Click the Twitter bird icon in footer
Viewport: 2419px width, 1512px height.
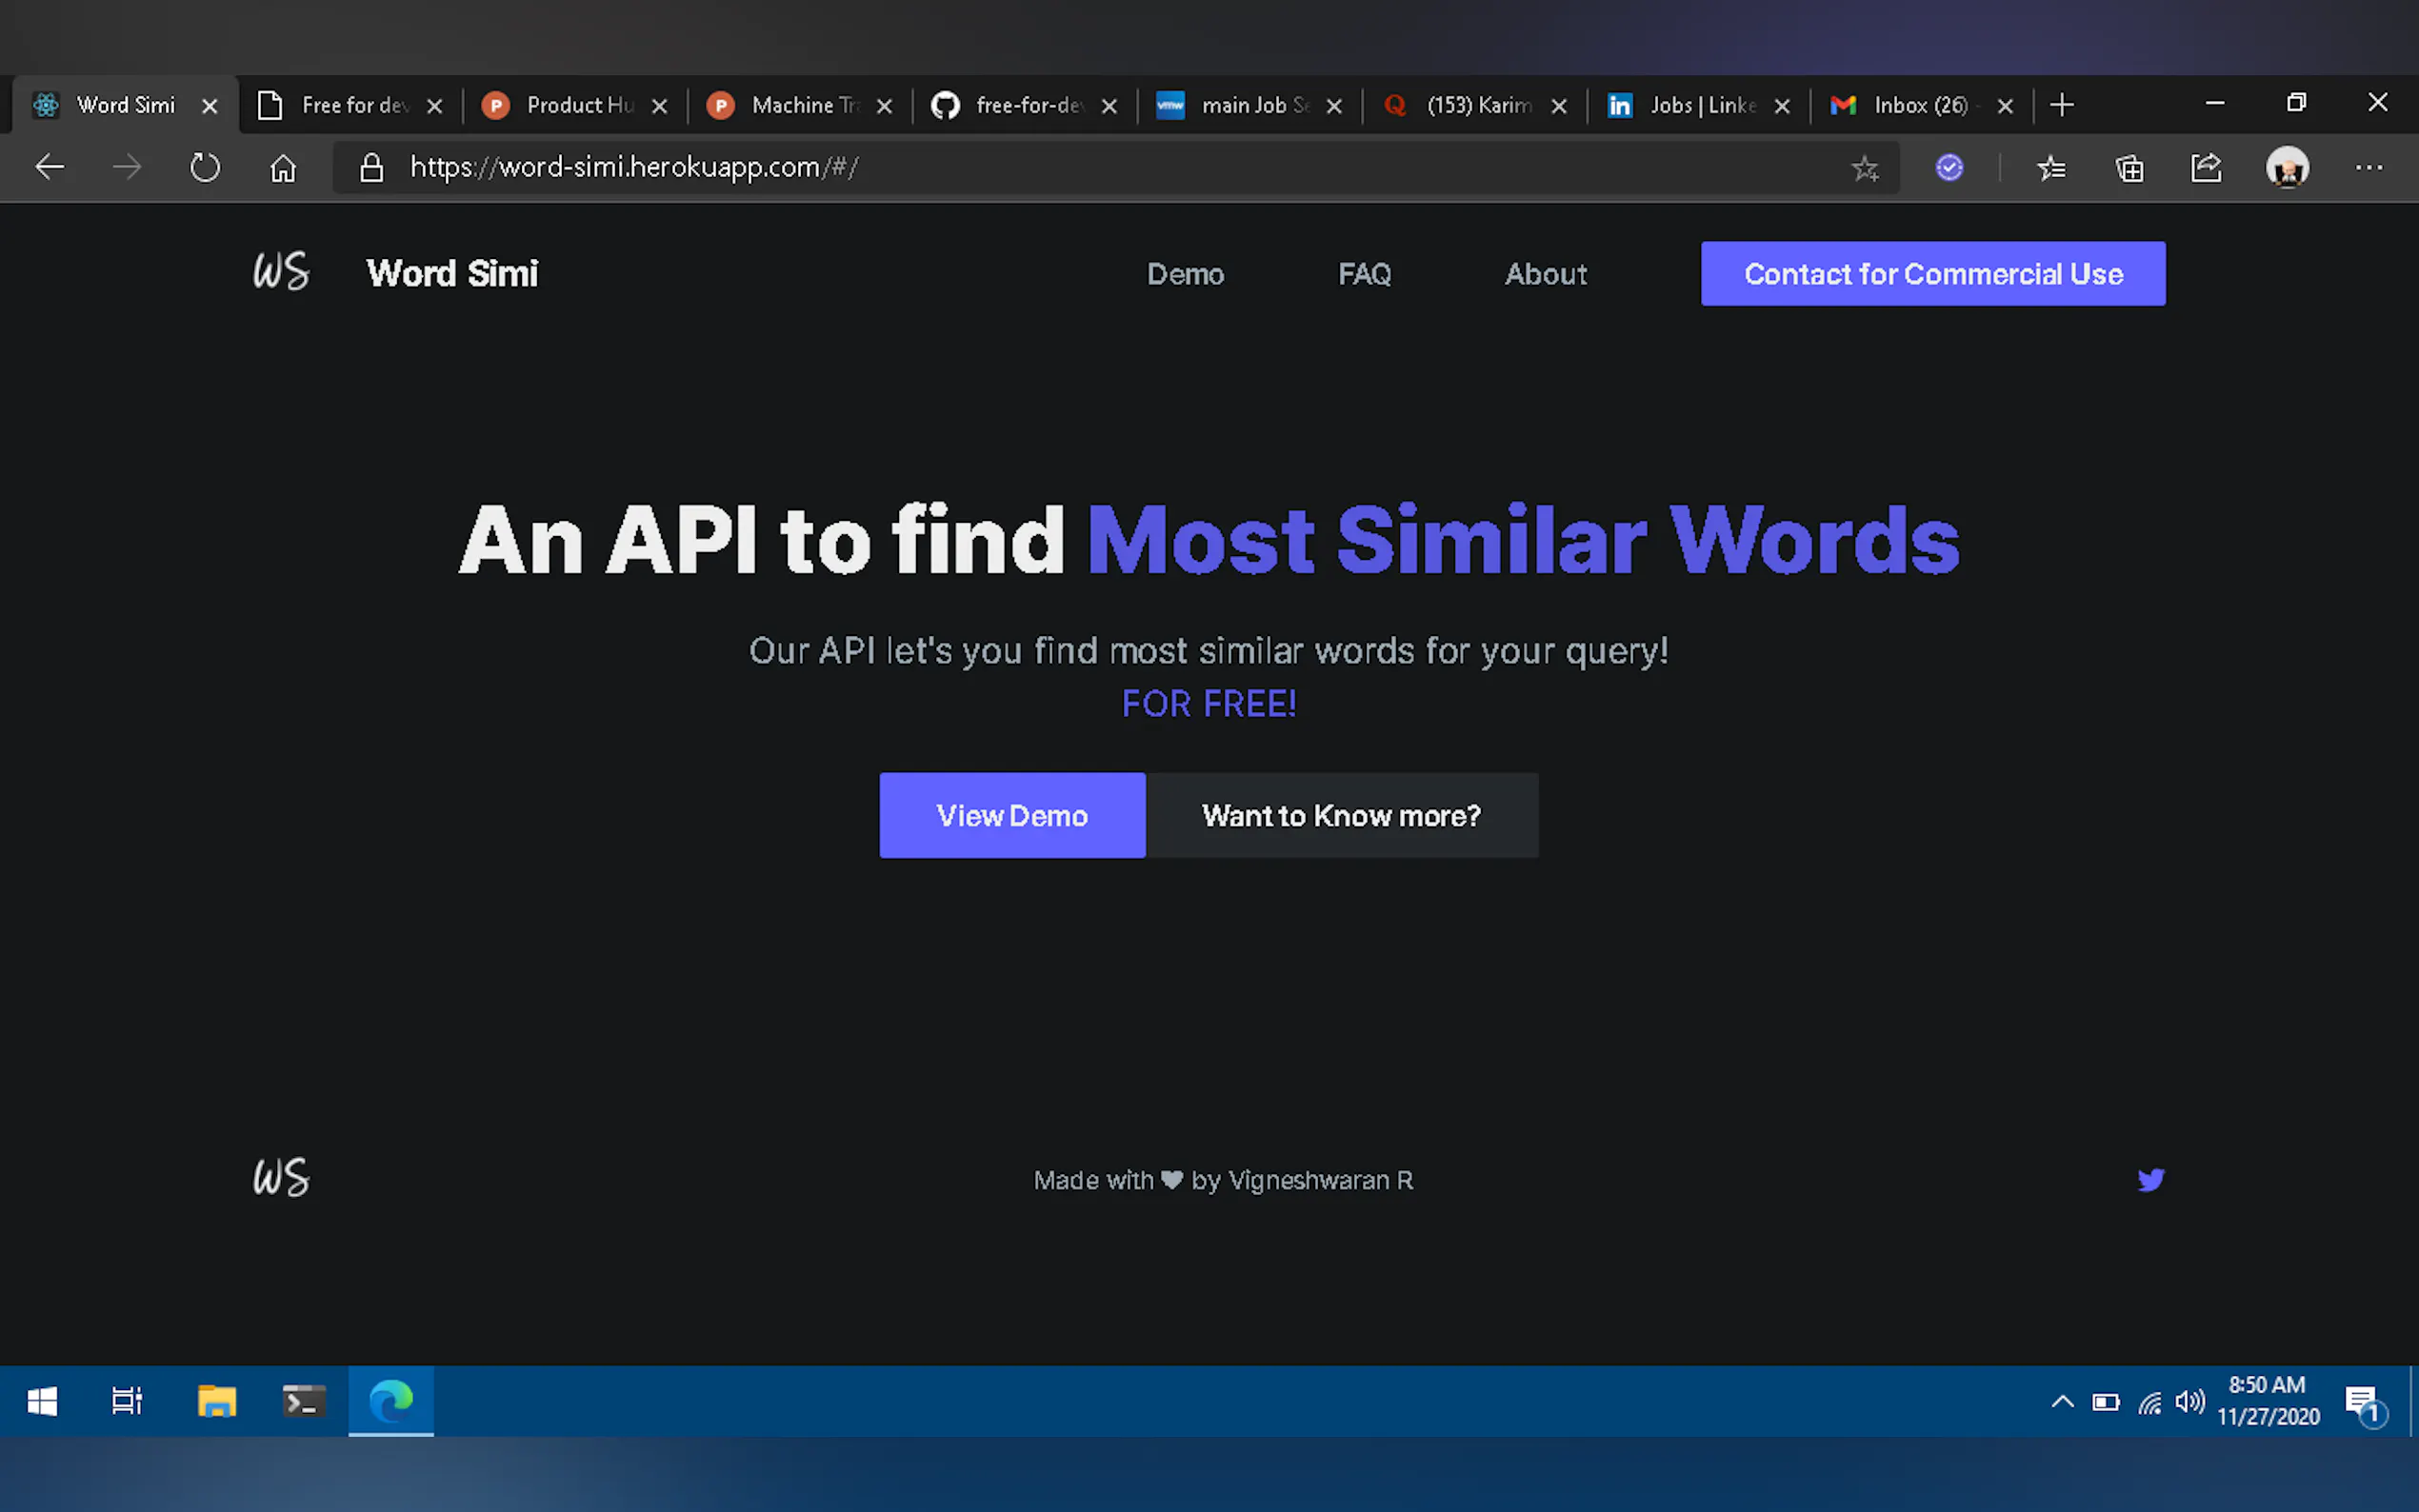[x=2150, y=1180]
